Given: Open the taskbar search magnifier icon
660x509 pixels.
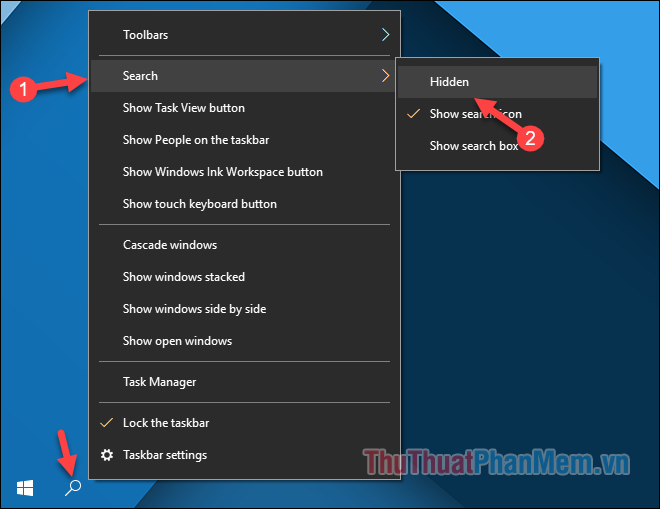Looking at the screenshot, I should [73, 488].
